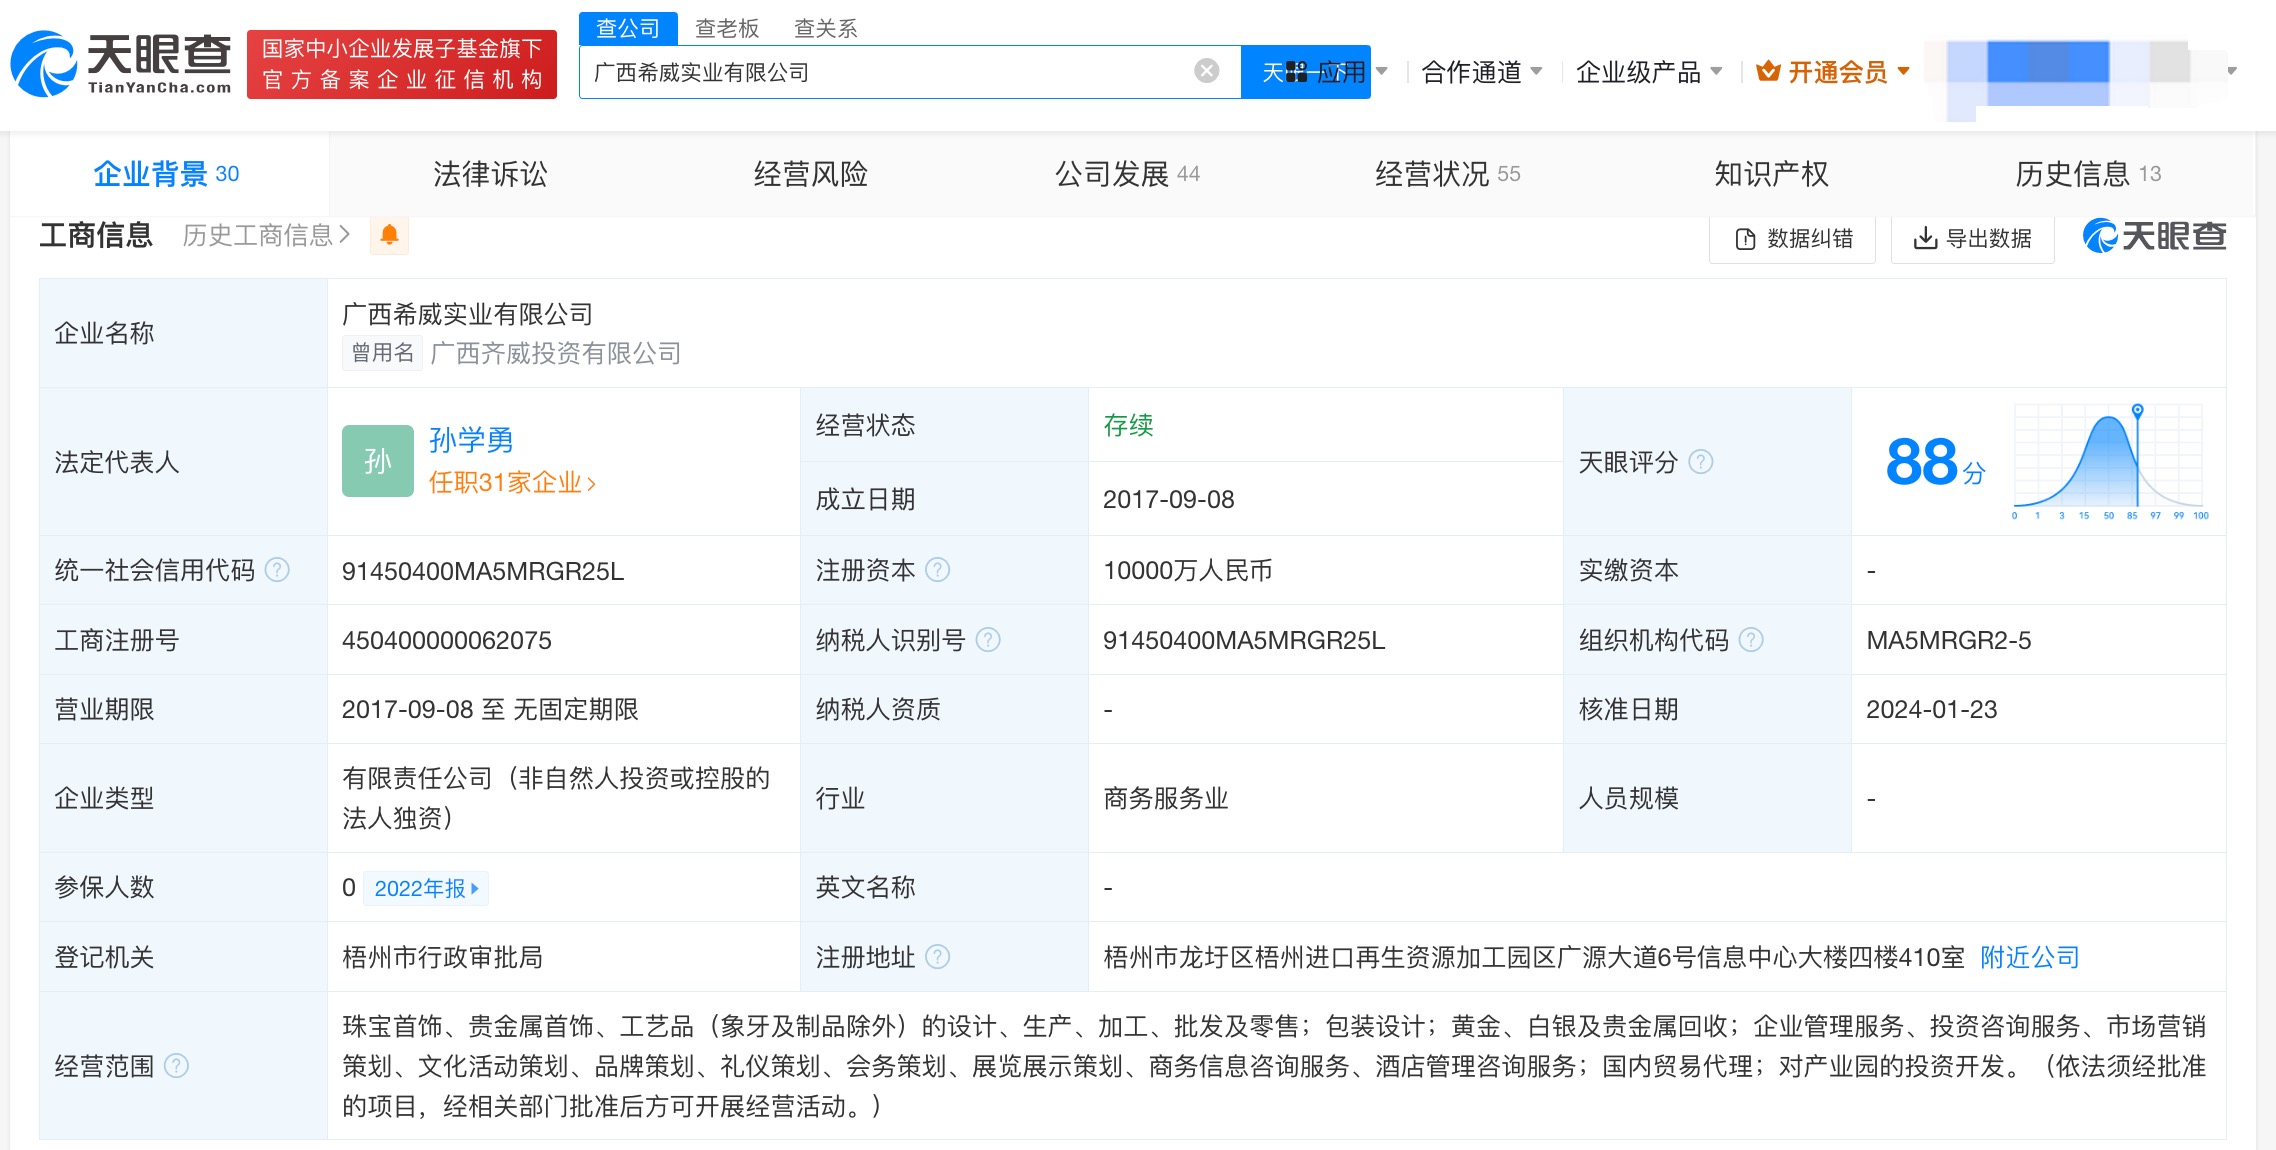Click credit code 91450400MA5MRGR25L under 统一社会信用代码

(483, 571)
